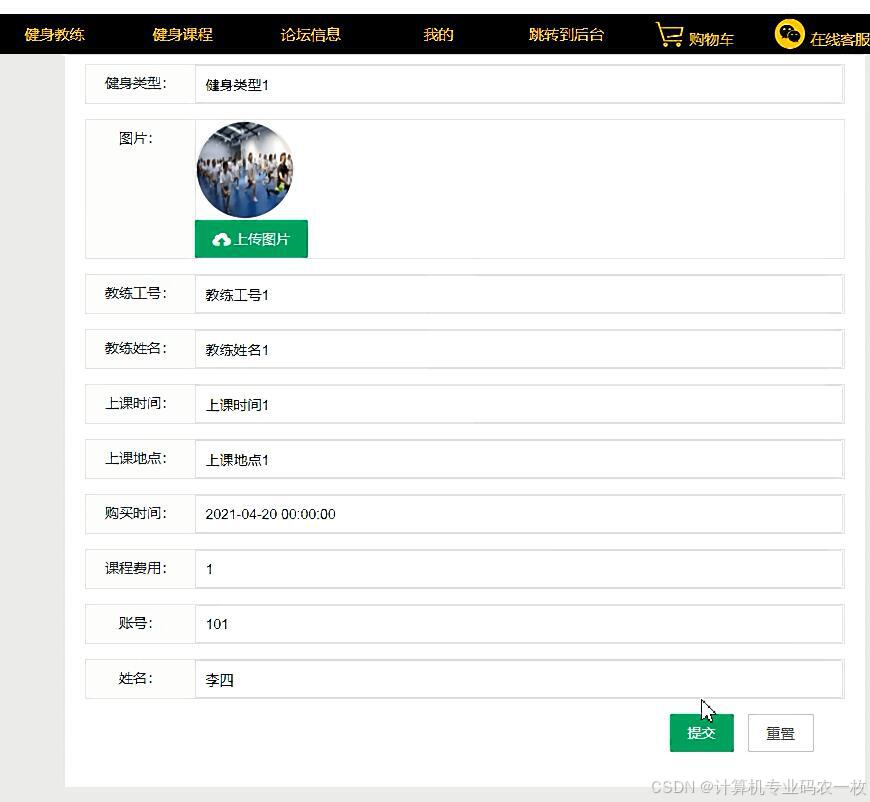Focus the 教练工号 input field
This screenshot has width=870, height=802.
[x=519, y=294]
